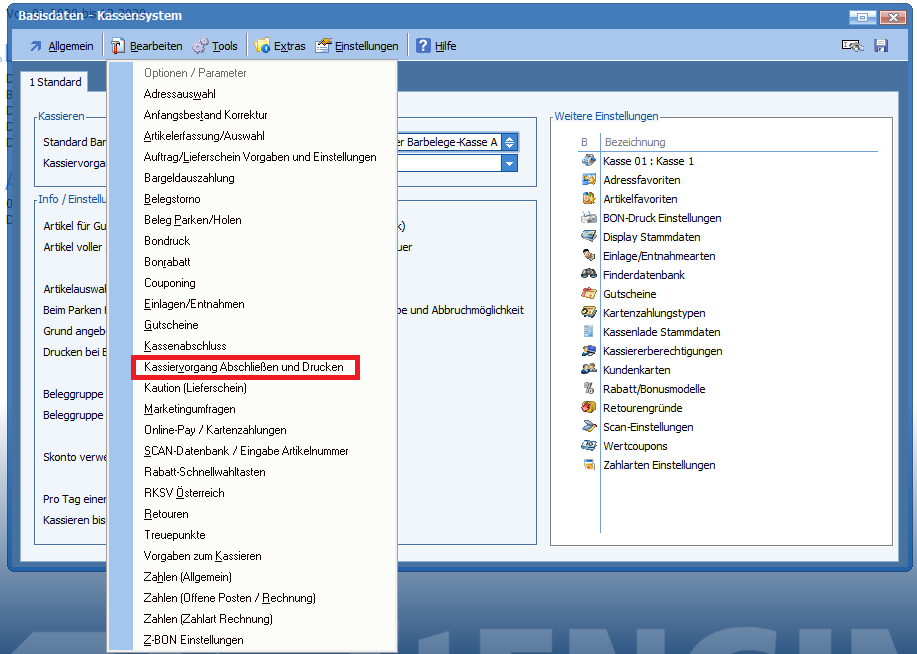Click the Rabatt/Bonusmodelle percent icon
This screenshot has width=917, height=654.
click(x=589, y=389)
